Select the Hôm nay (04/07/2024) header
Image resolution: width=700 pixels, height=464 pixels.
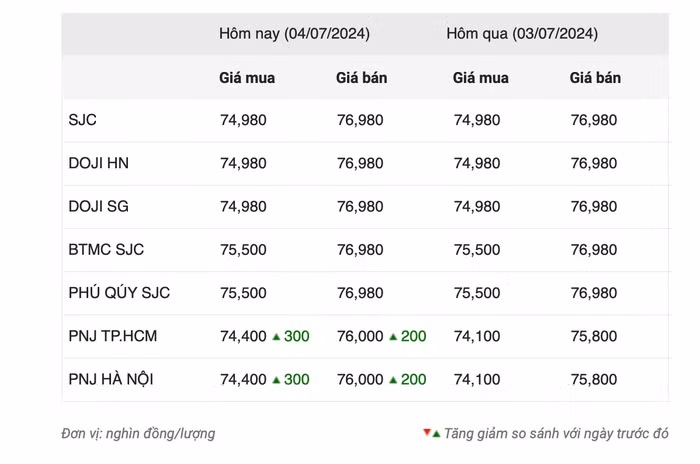click(x=294, y=33)
